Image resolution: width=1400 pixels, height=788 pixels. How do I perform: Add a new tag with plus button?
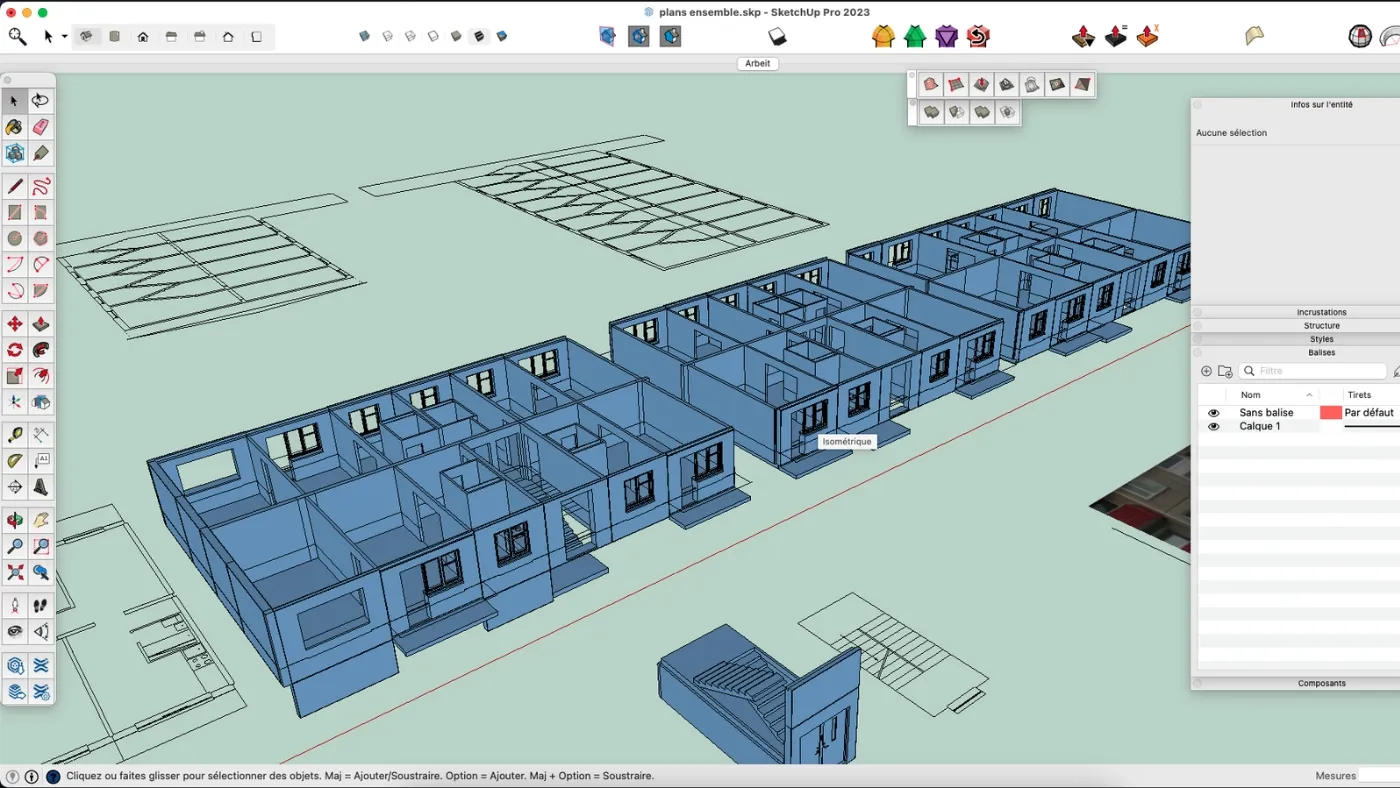coord(1207,371)
